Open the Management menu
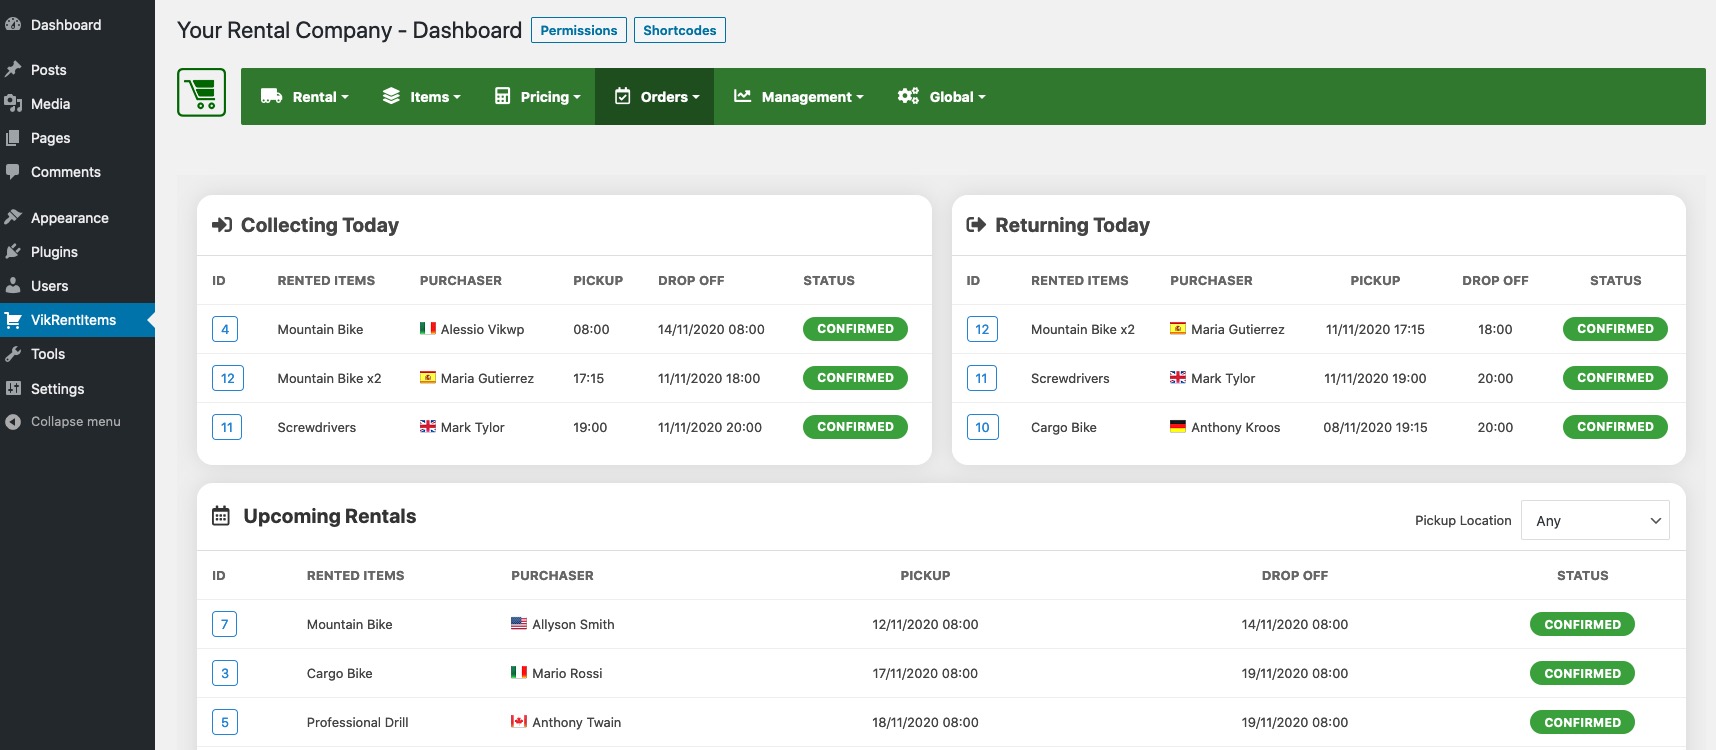The height and width of the screenshot is (750, 1716). pos(798,97)
